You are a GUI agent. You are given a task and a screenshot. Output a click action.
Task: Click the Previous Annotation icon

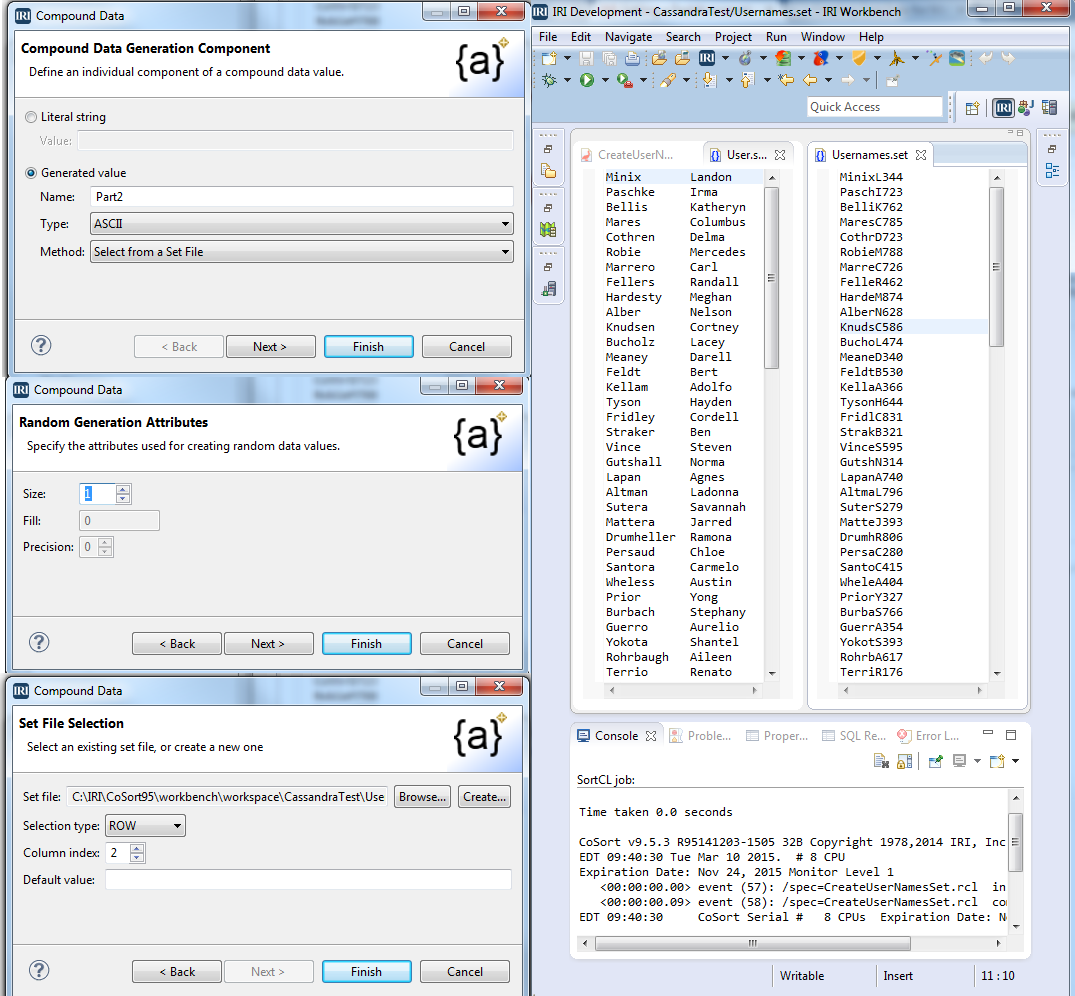tap(747, 80)
